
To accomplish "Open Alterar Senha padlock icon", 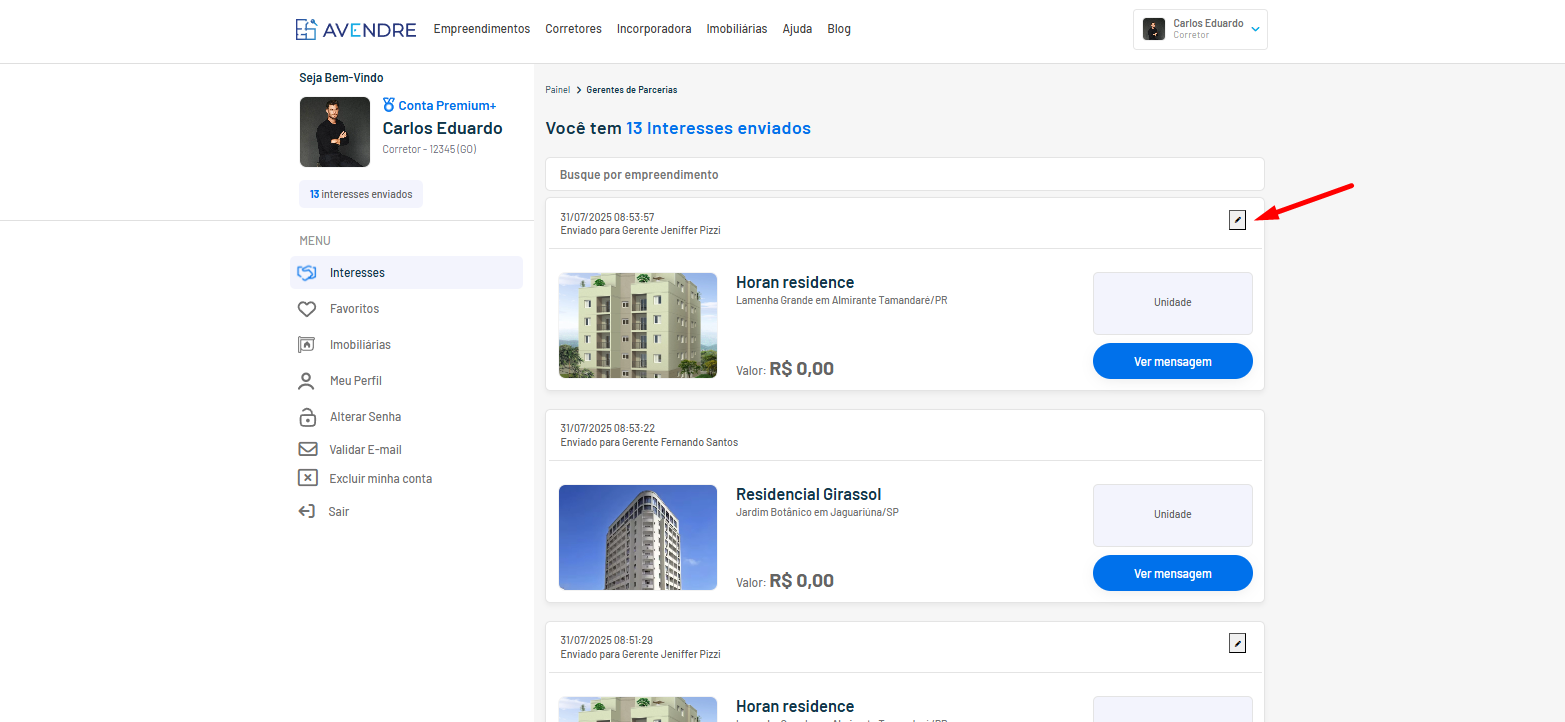I will point(307,417).
